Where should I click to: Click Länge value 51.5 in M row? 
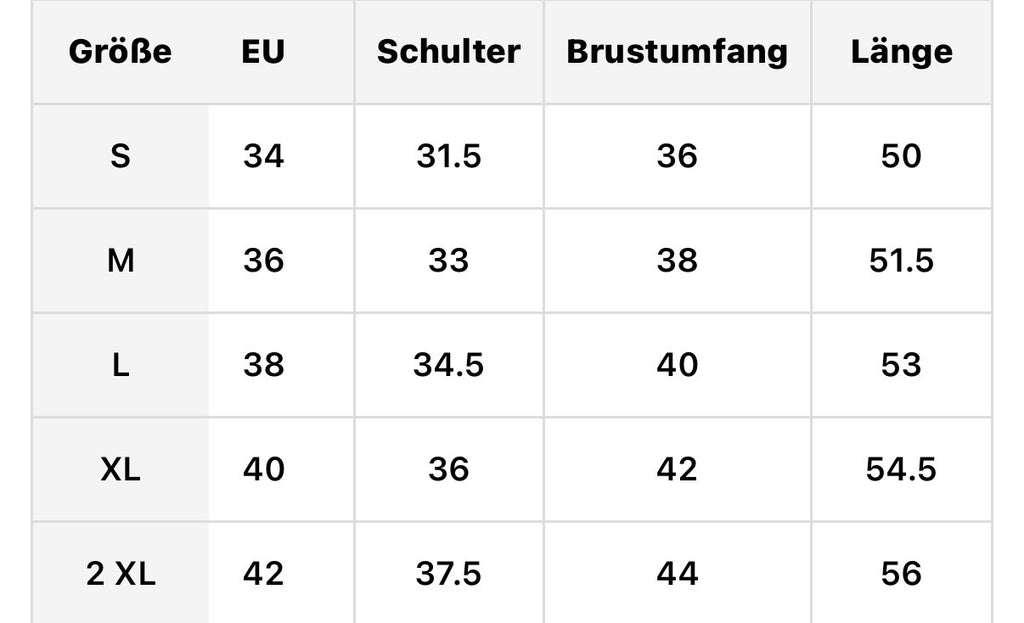click(901, 261)
